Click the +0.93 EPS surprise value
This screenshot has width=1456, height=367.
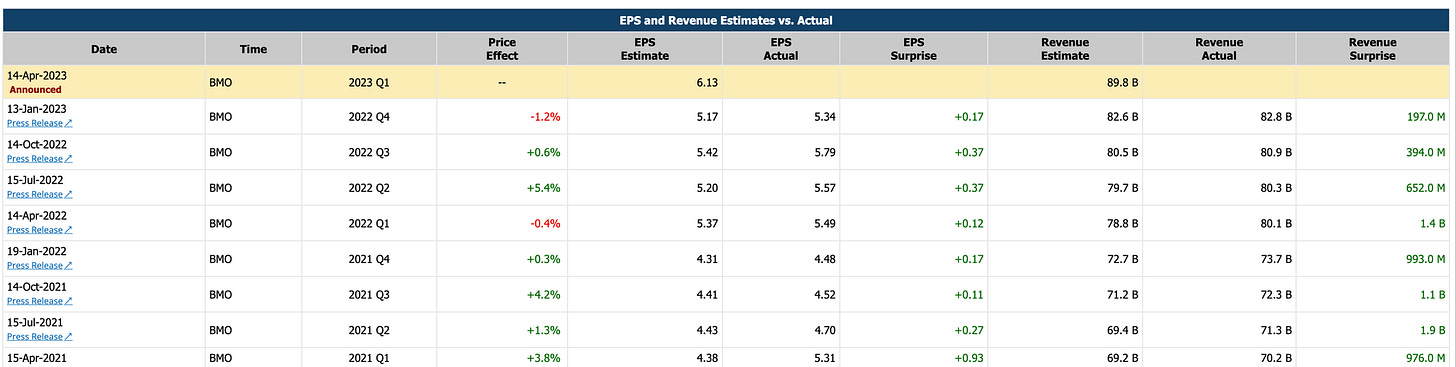(968, 357)
